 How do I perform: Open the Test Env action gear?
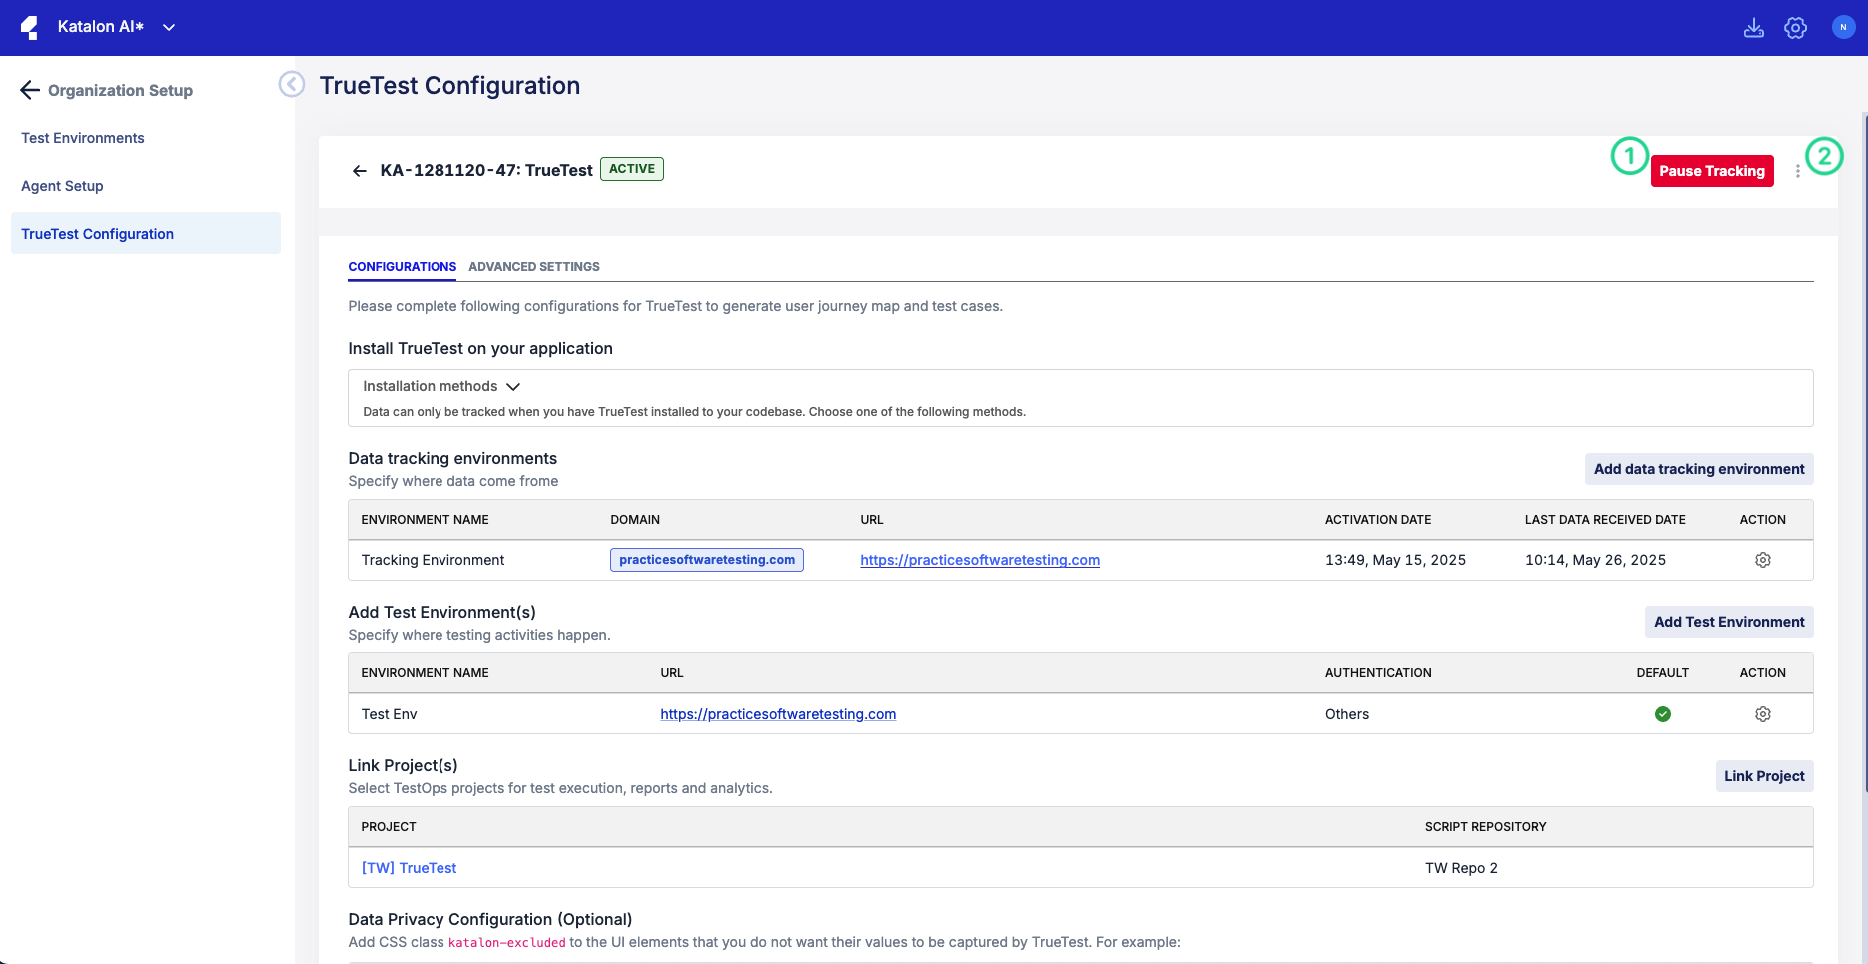pyautogui.click(x=1763, y=714)
